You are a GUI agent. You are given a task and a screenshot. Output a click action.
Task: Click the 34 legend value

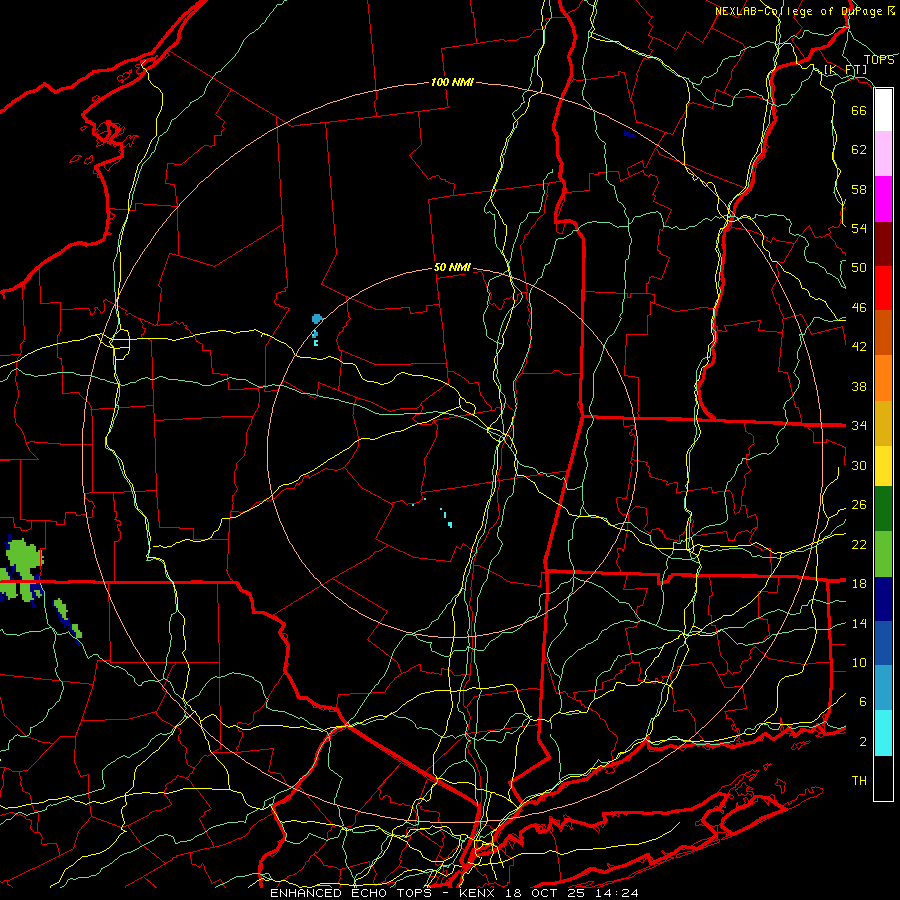point(859,426)
